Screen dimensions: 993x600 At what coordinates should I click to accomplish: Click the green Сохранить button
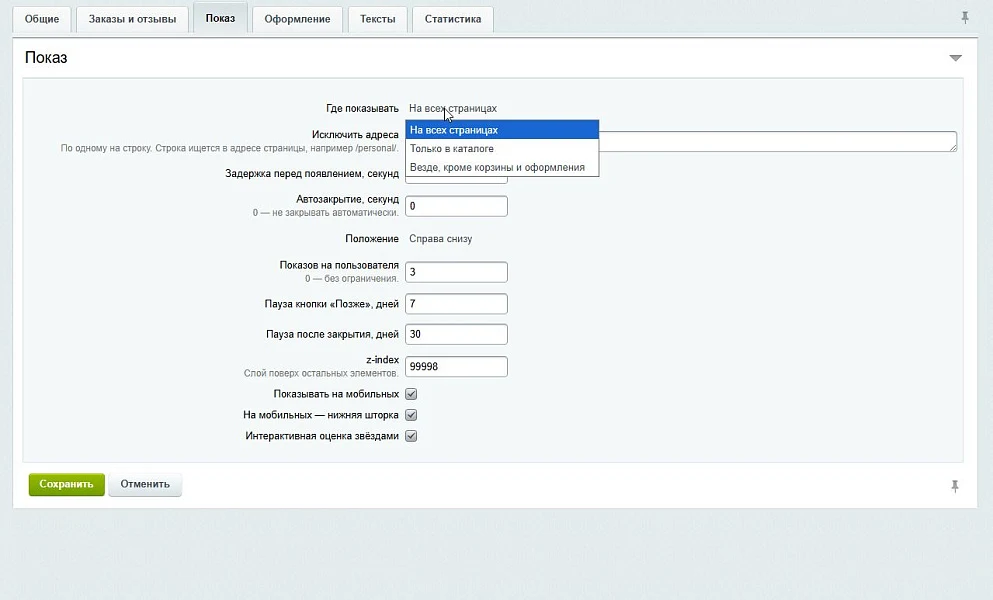pos(66,484)
